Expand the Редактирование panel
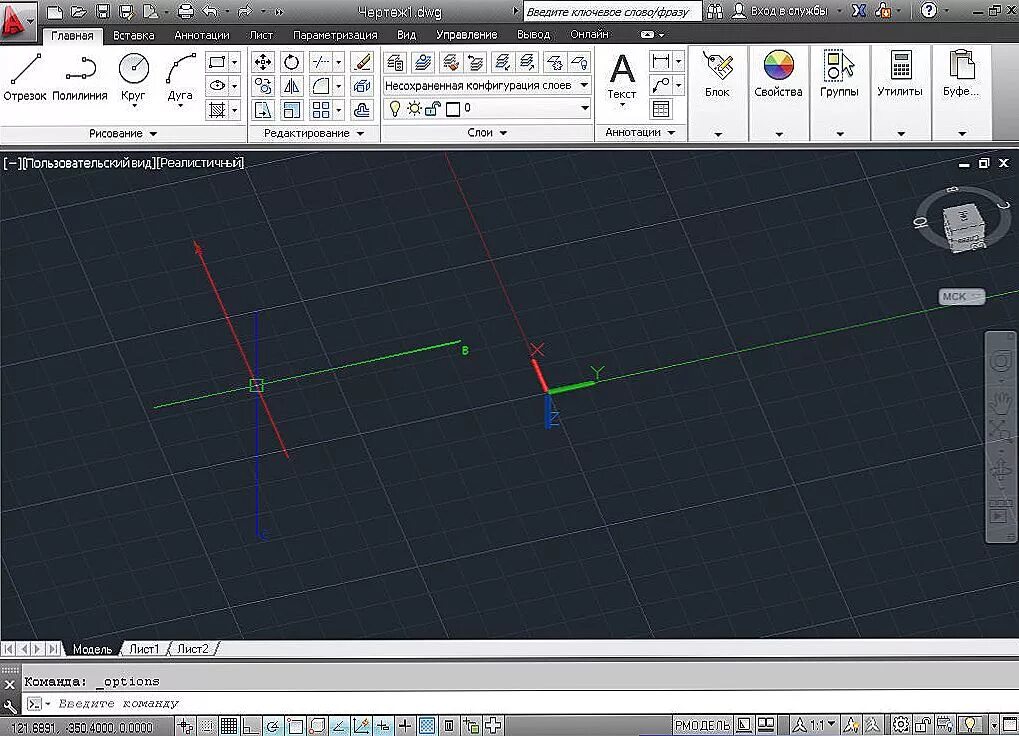This screenshot has height=736, width=1019. pyautogui.click(x=314, y=133)
